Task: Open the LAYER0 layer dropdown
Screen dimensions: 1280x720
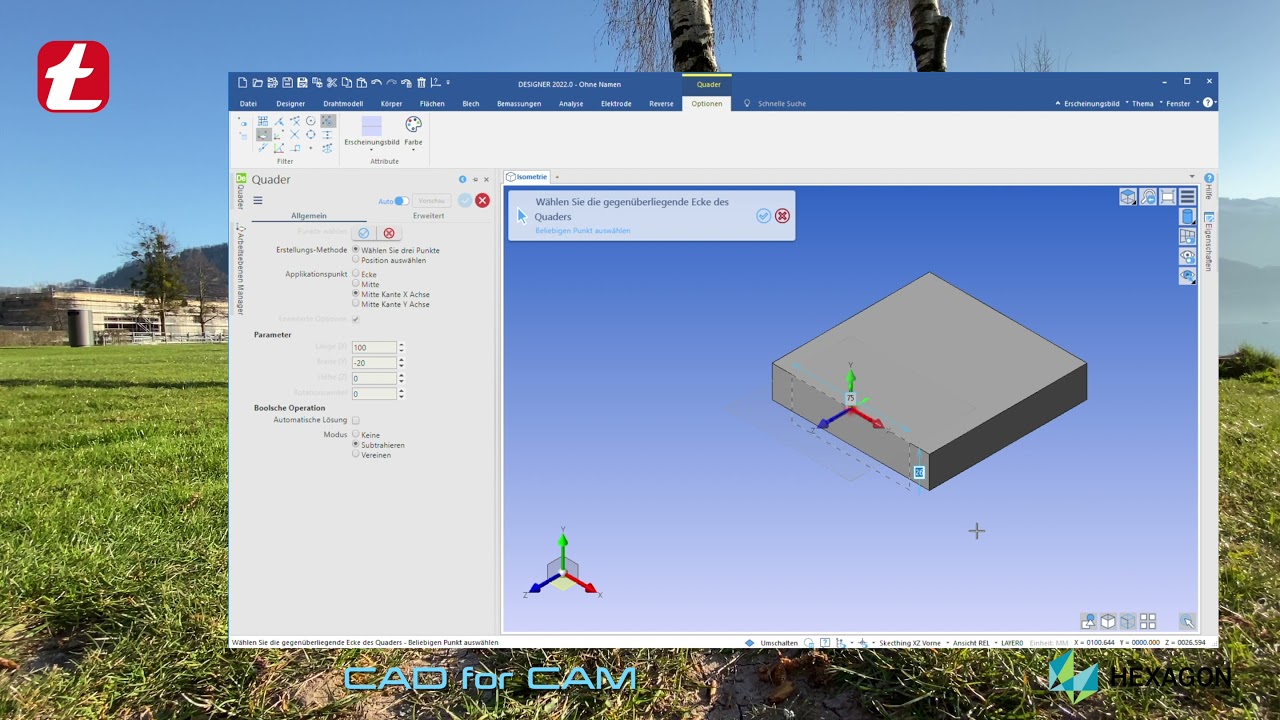Action: click(1012, 643)
